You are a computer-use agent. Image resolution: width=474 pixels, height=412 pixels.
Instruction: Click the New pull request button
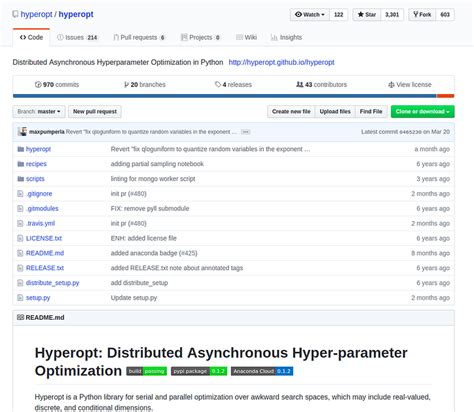(95, 111)
